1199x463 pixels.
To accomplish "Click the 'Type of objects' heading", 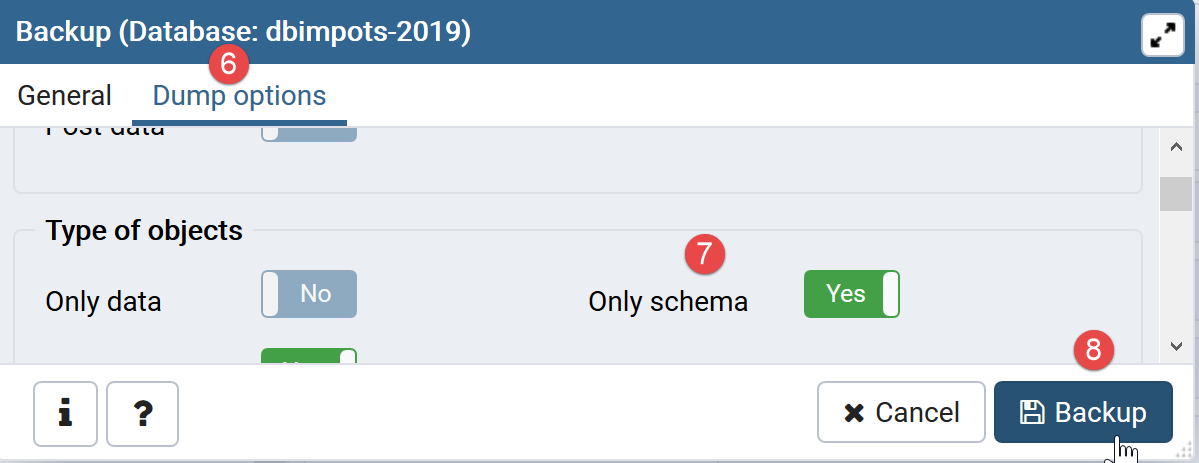I will (x=144, y=231).
